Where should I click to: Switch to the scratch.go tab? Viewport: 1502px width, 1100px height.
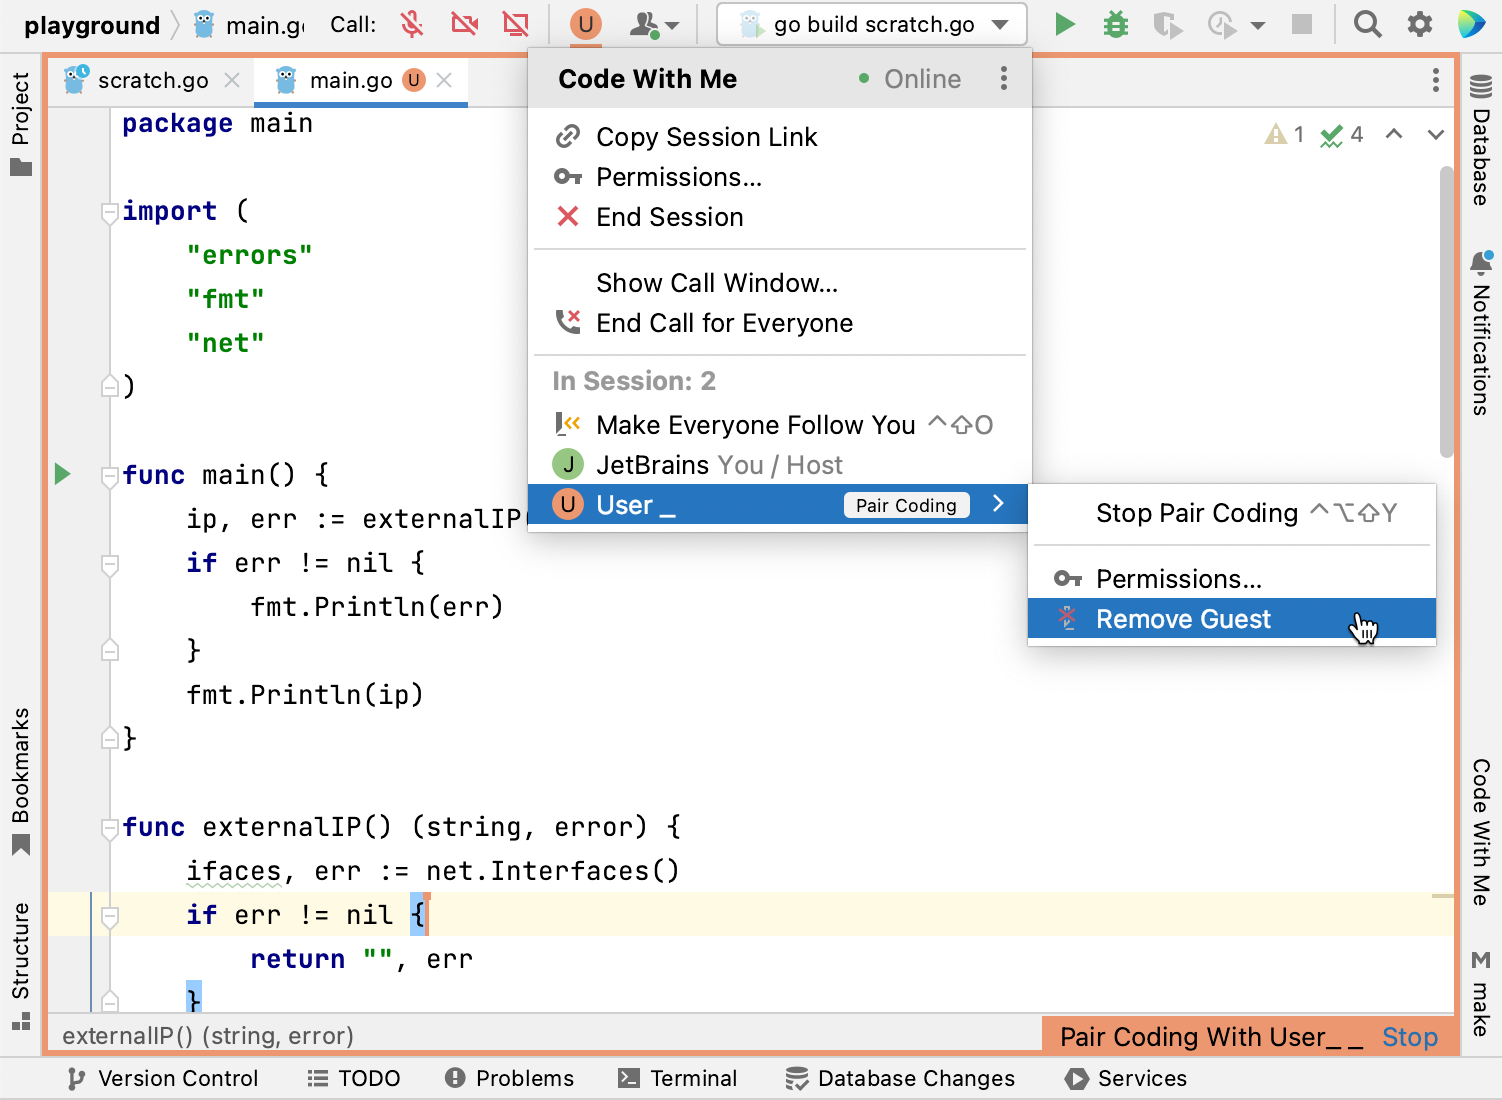click(x=152, y=80)
